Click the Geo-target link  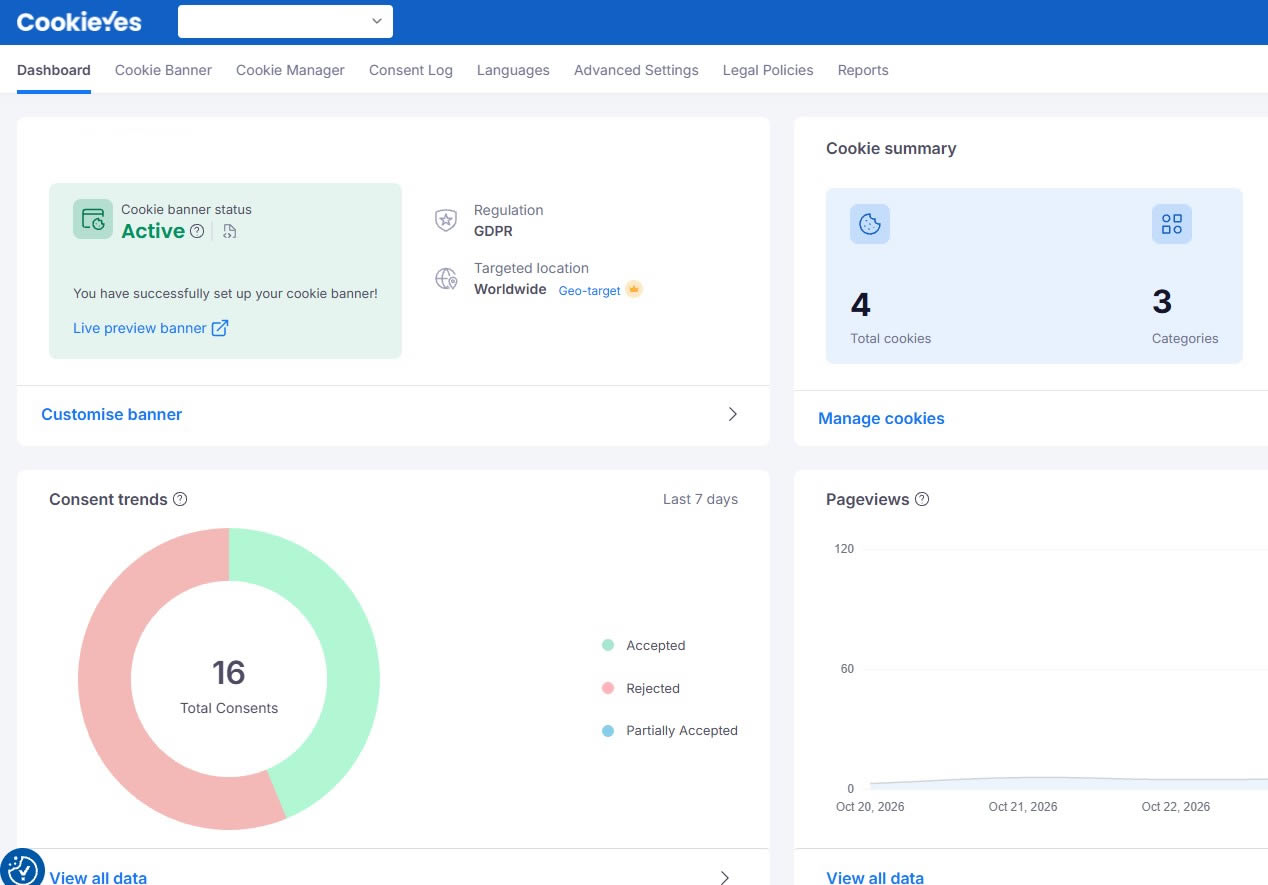[590, 290]
